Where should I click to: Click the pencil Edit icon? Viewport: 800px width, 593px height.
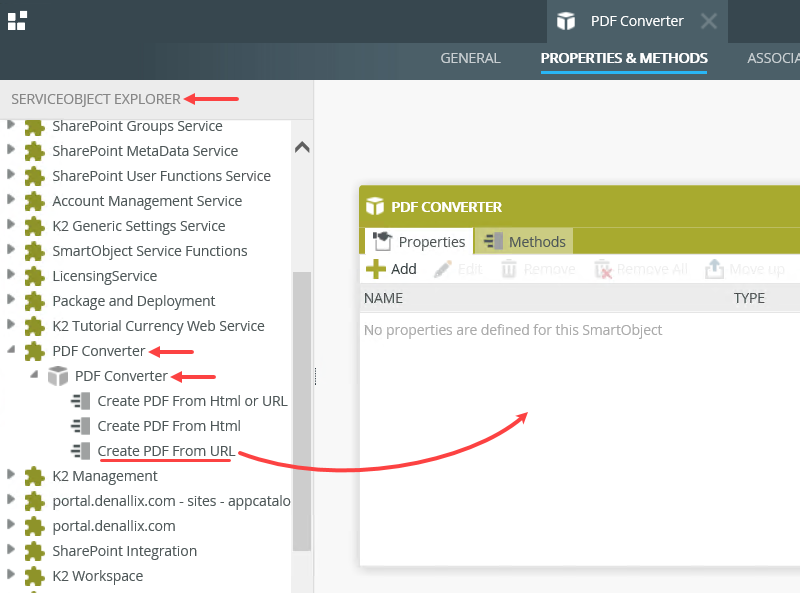click(x=442, y=269)
